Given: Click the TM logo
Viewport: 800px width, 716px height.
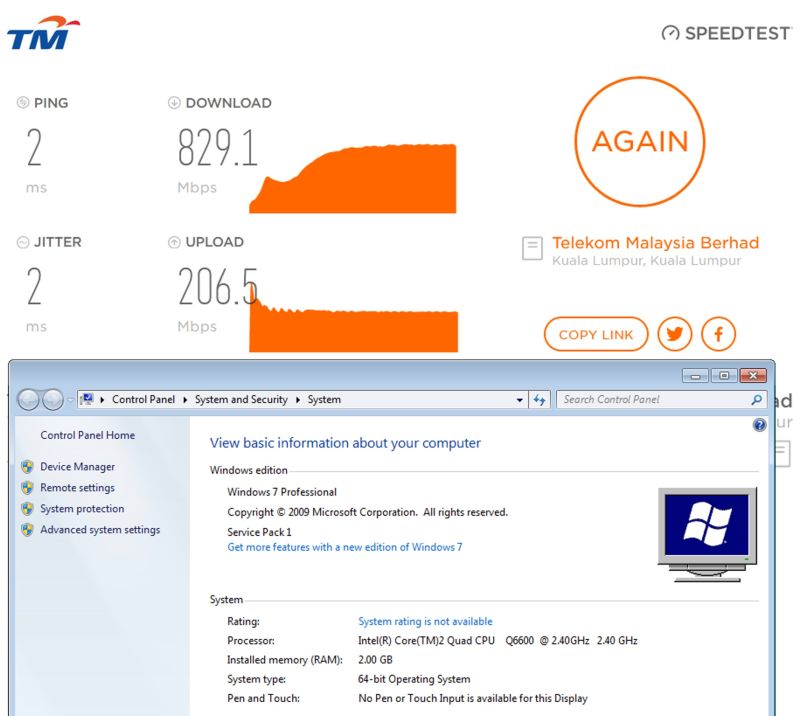Looking at the screenshot, I should pyautogui.click(x=43, y=33).
